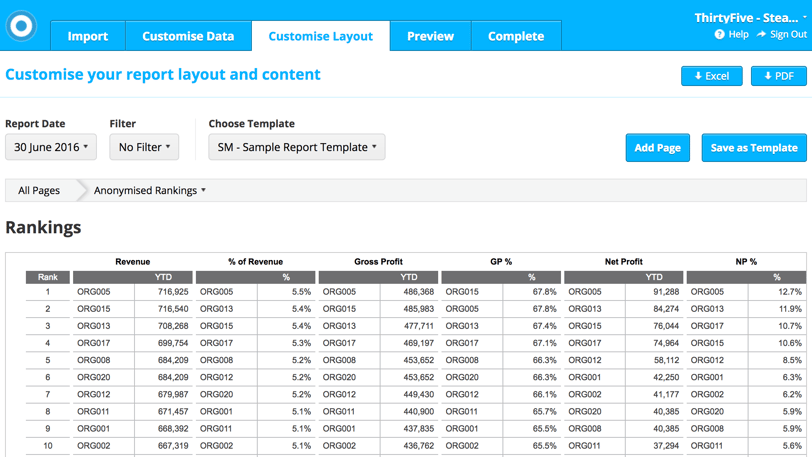Open the Choose Template dropdown
This screenshot has height=457, width=812.
click(297, 147)
